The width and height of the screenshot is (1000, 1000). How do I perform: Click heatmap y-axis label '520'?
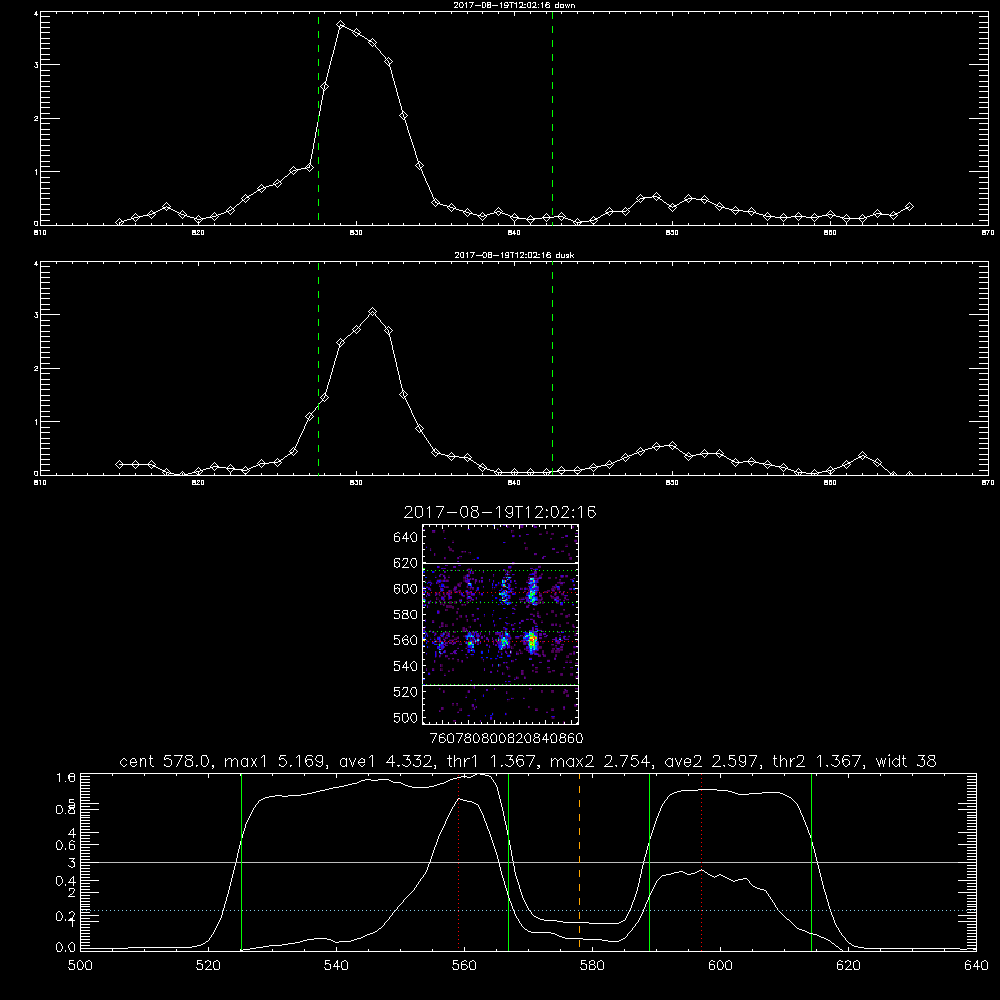pos(406,692)
